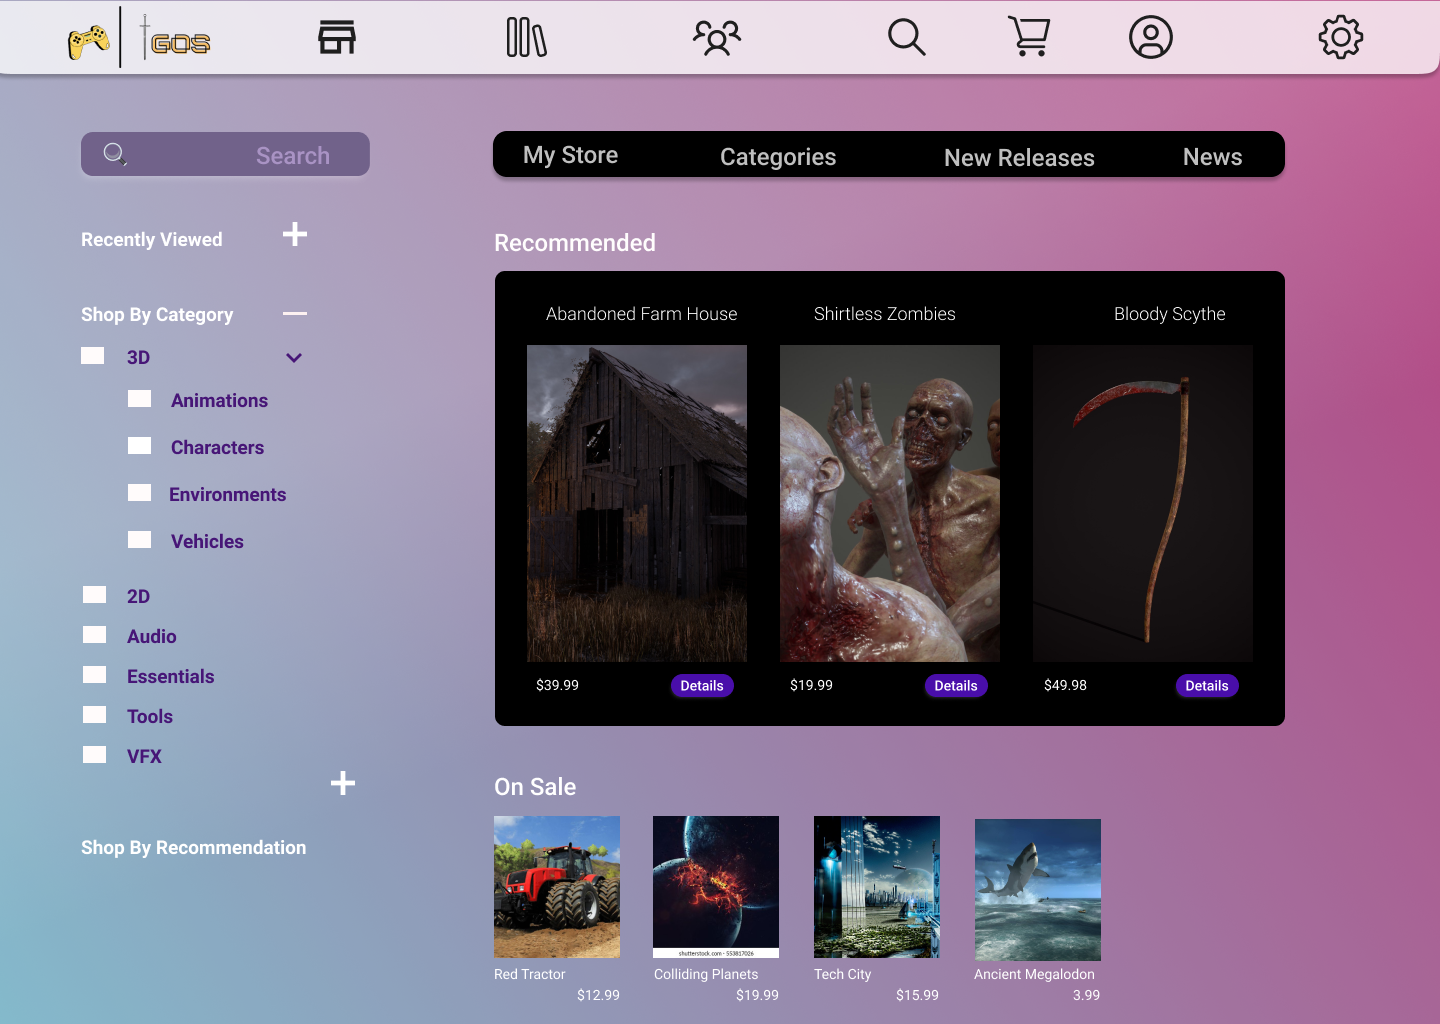Check the Essentials checkbox
The image size is (1440, 1024).
(x=95, y=675)
